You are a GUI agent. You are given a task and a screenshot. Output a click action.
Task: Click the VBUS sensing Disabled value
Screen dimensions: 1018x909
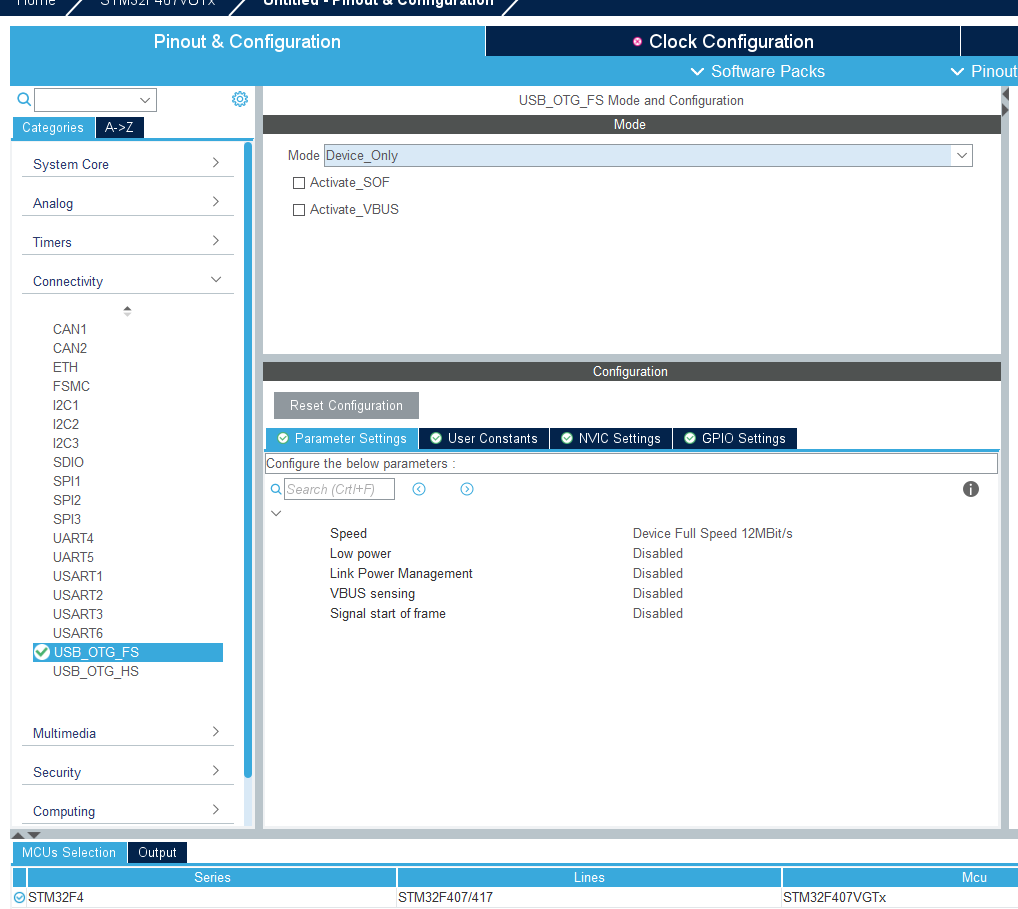(658, 593)
